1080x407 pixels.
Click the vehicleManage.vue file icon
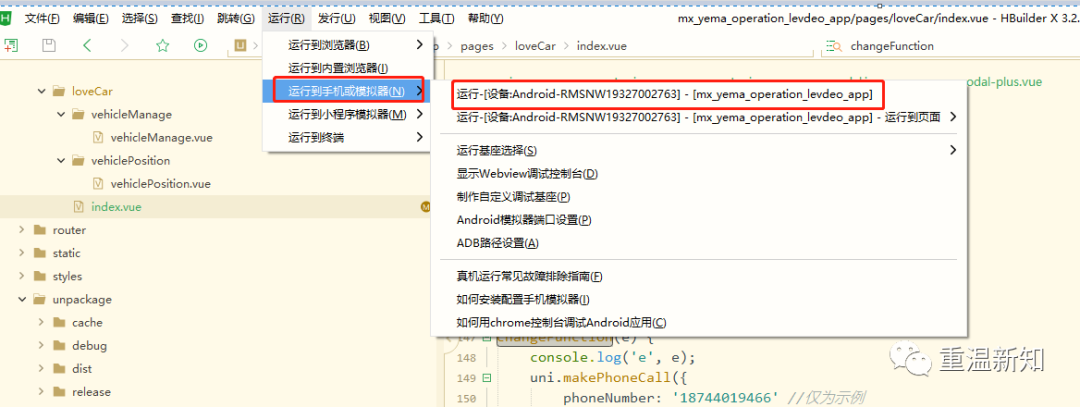pos(98,137)
